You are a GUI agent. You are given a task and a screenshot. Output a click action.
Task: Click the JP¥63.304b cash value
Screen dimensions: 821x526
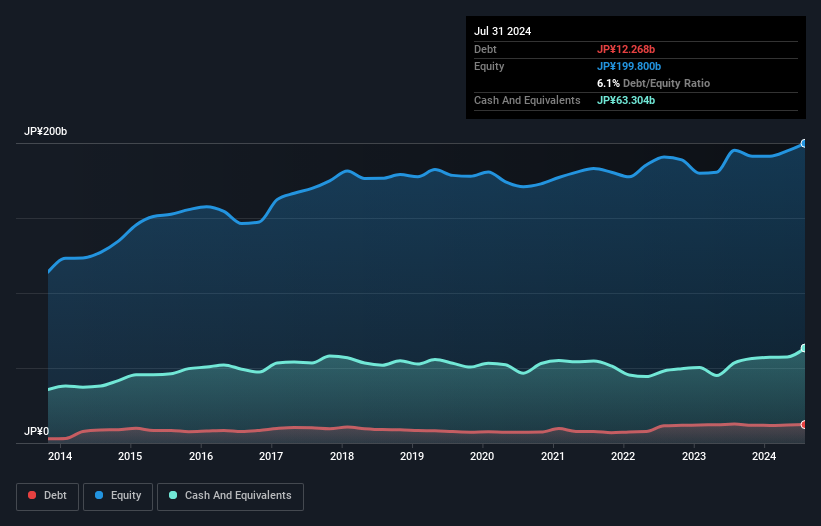click(x=626, y=100)
